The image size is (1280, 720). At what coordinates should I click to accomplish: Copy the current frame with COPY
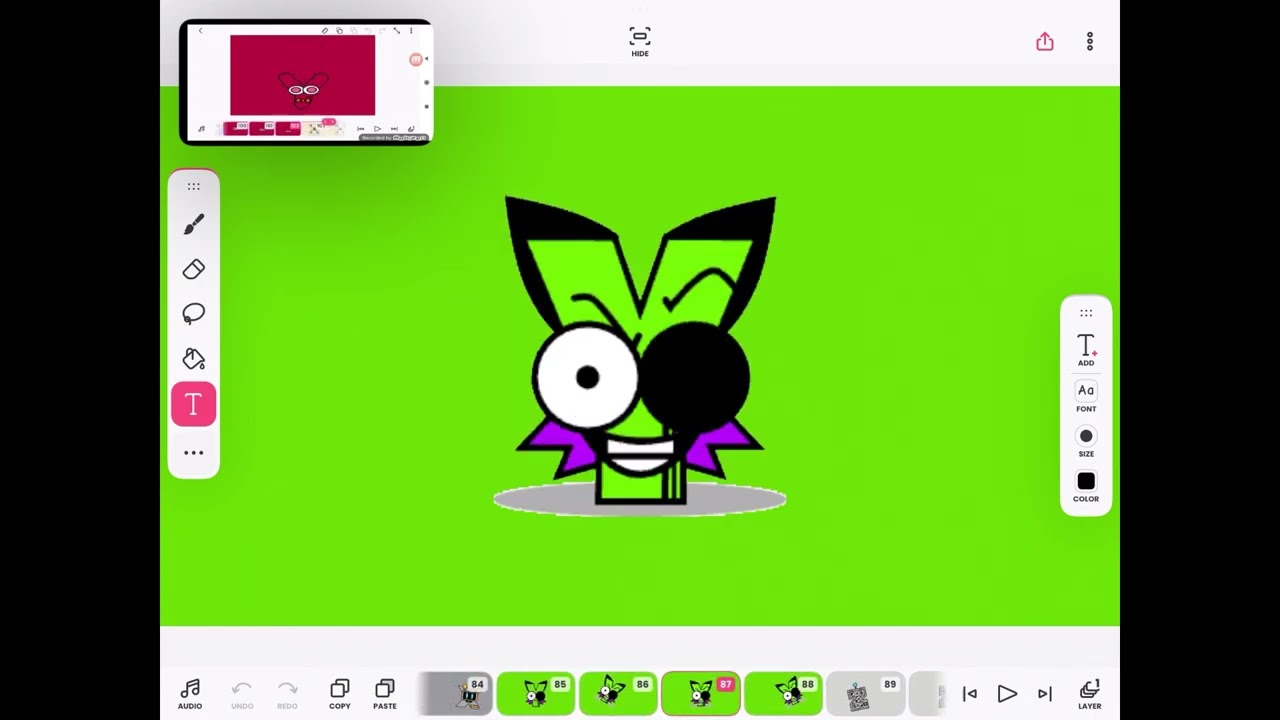(x=340, y=694)
